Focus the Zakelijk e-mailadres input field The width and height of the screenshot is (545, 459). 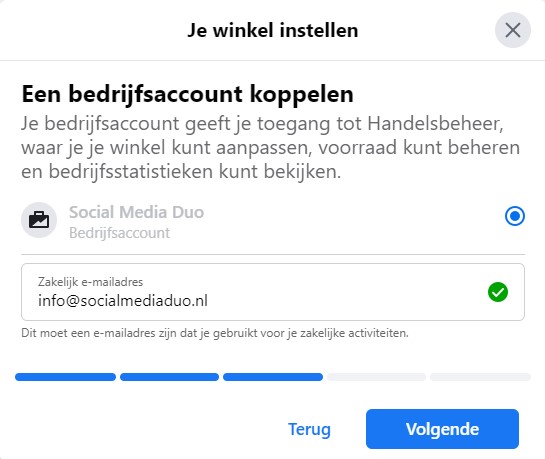click(273, 292)
